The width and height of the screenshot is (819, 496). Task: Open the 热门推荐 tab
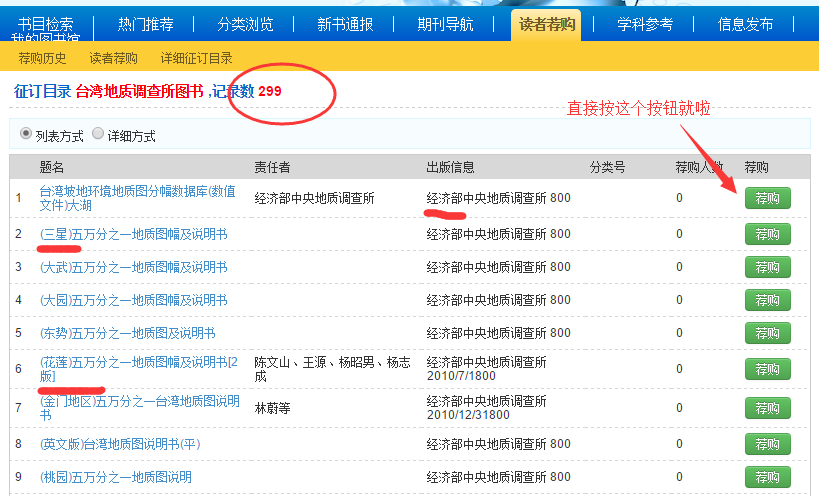pyautogui.click(x=147, y=25)
